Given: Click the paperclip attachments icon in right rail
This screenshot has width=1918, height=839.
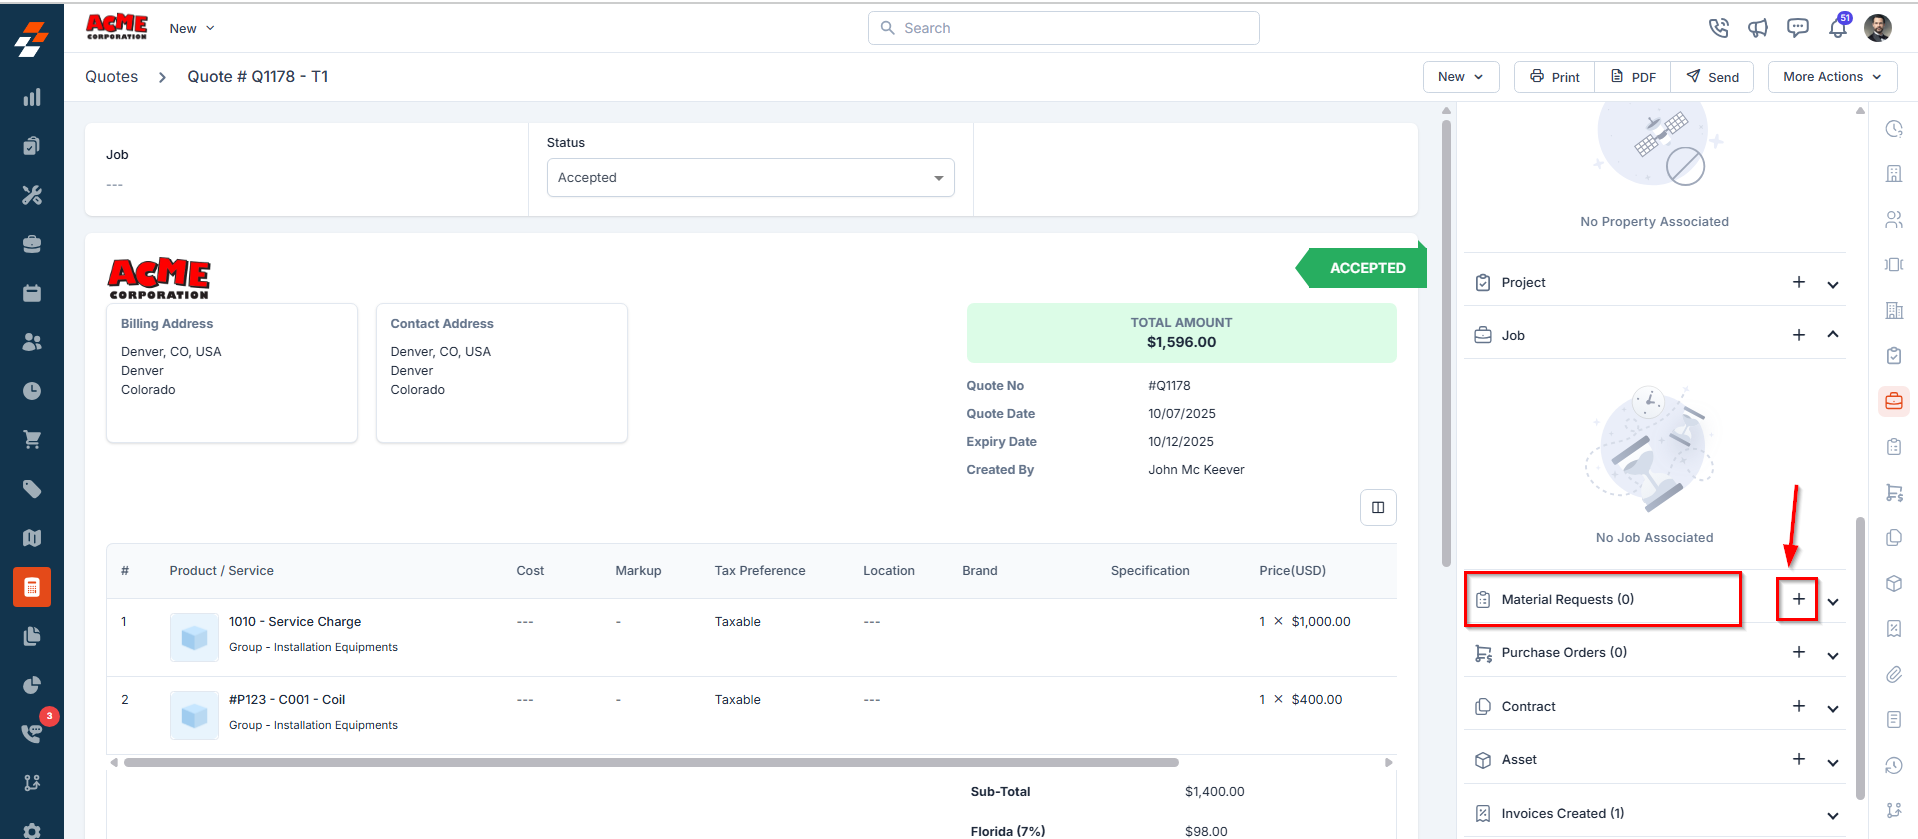Looking at the screenshot, I should [x=1894, y=674].
